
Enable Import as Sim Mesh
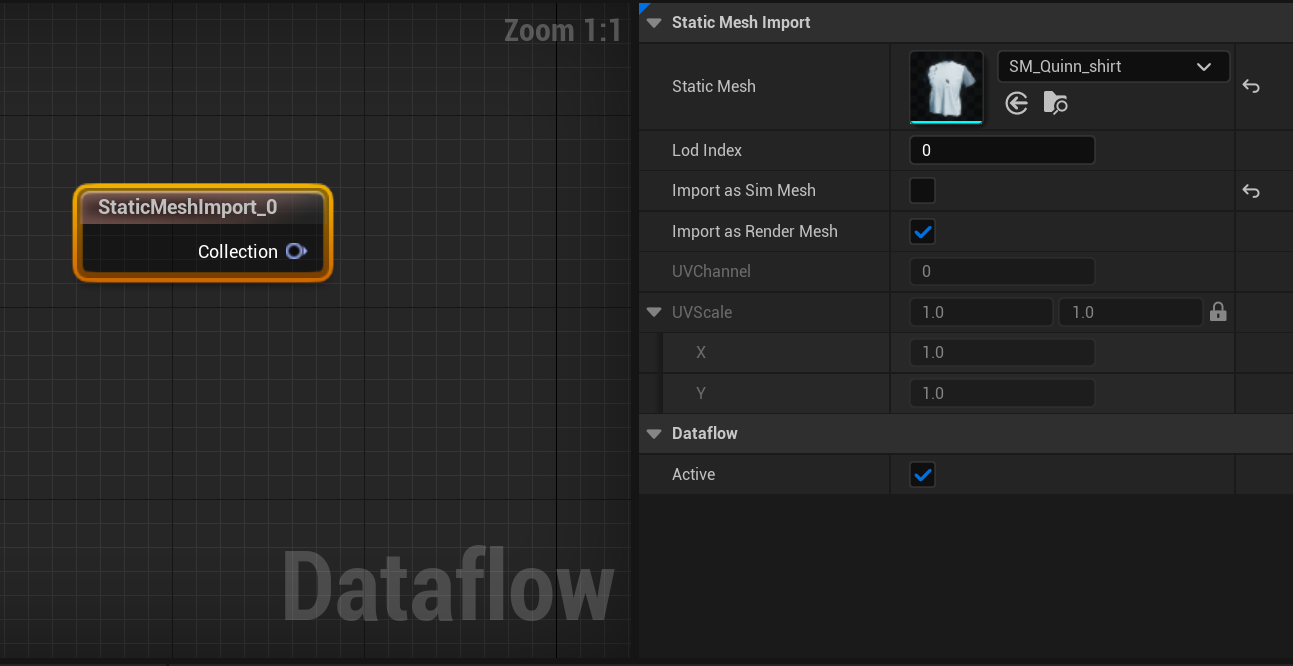(921, 190)
